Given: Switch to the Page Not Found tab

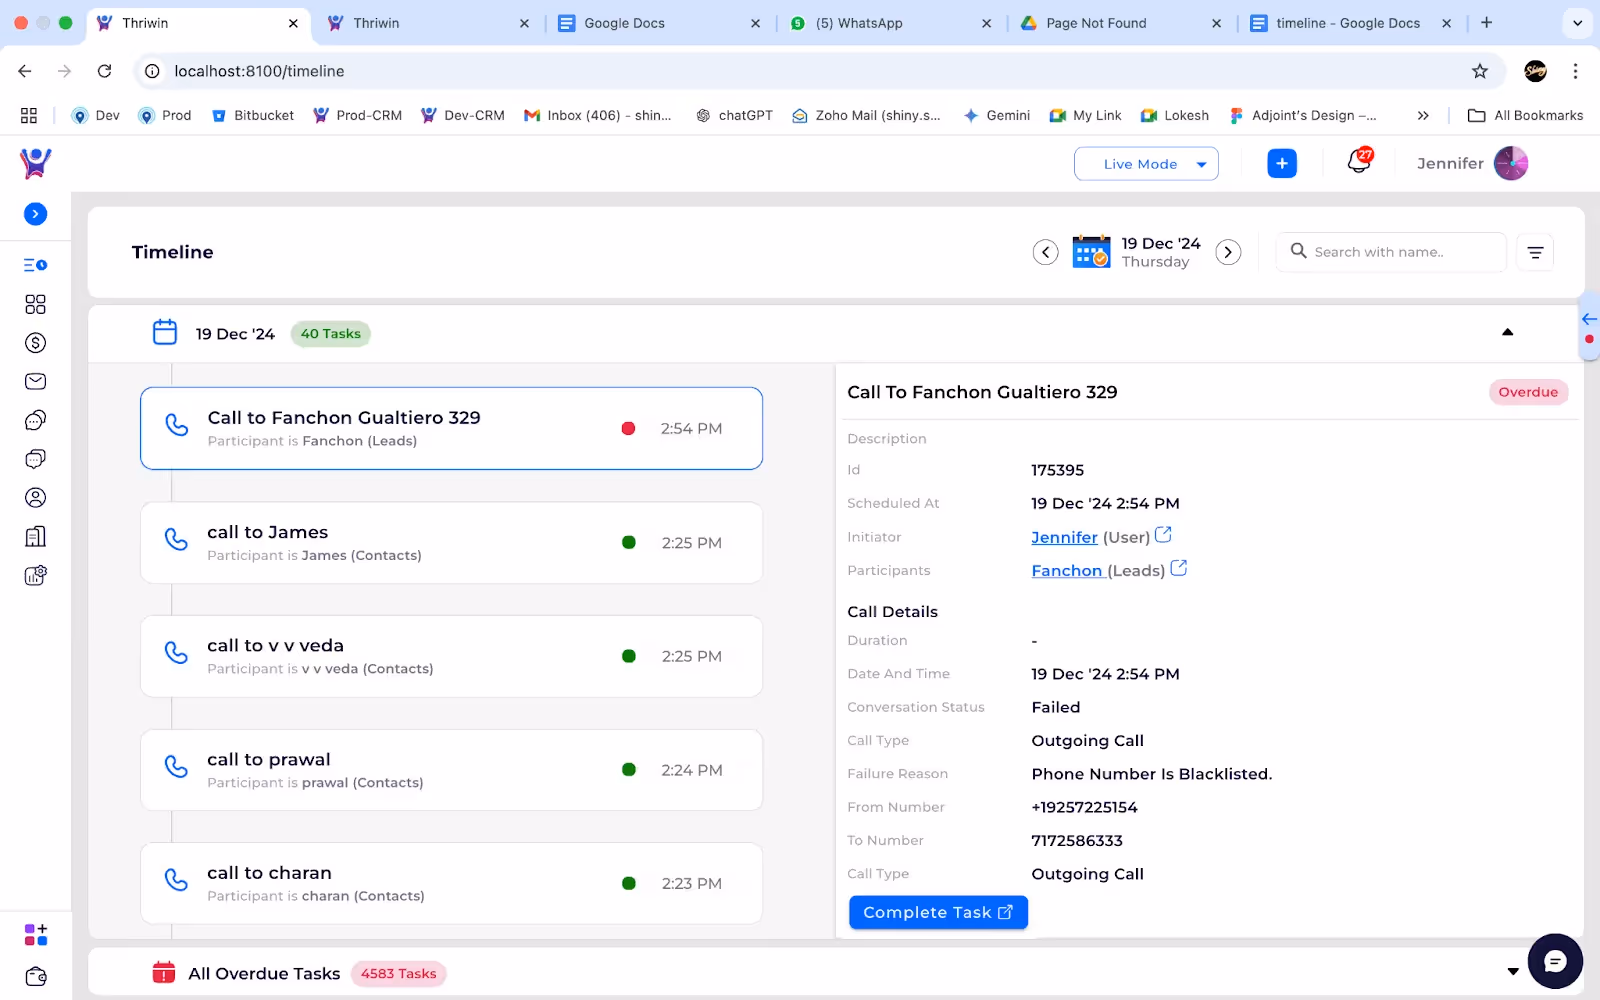Looking at the screenshot, I should 1120,23.
